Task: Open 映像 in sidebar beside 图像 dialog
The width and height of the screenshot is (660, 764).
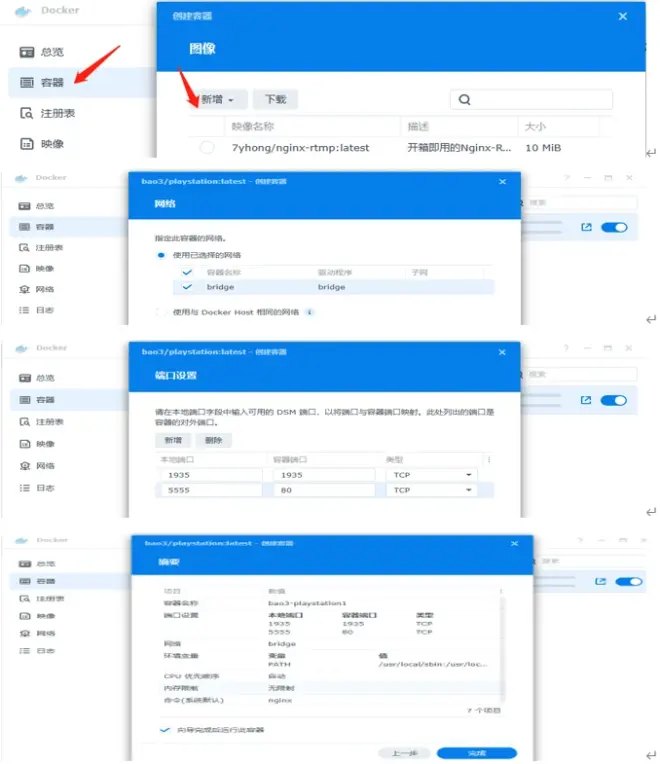Action: click(x=42, y=144)
